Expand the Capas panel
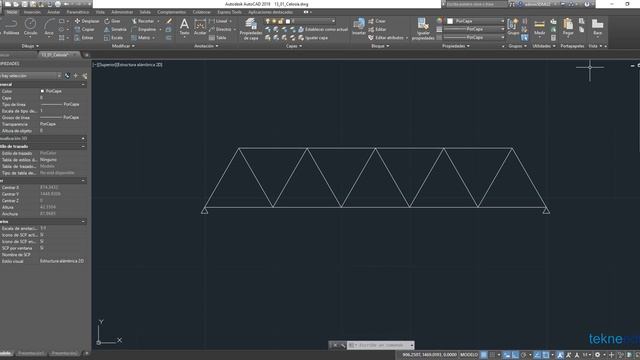The image size is (640, 360). click(x=294, y=46)
